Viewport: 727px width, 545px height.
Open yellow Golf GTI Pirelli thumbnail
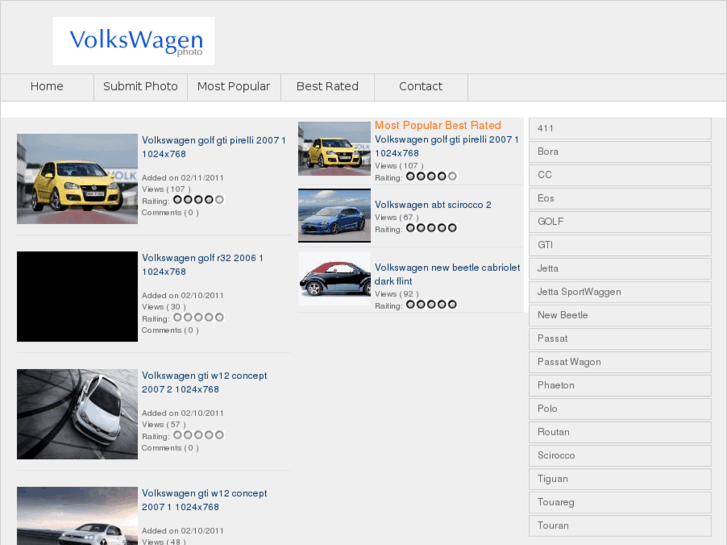pyautogui.click(x=77, y=178)
